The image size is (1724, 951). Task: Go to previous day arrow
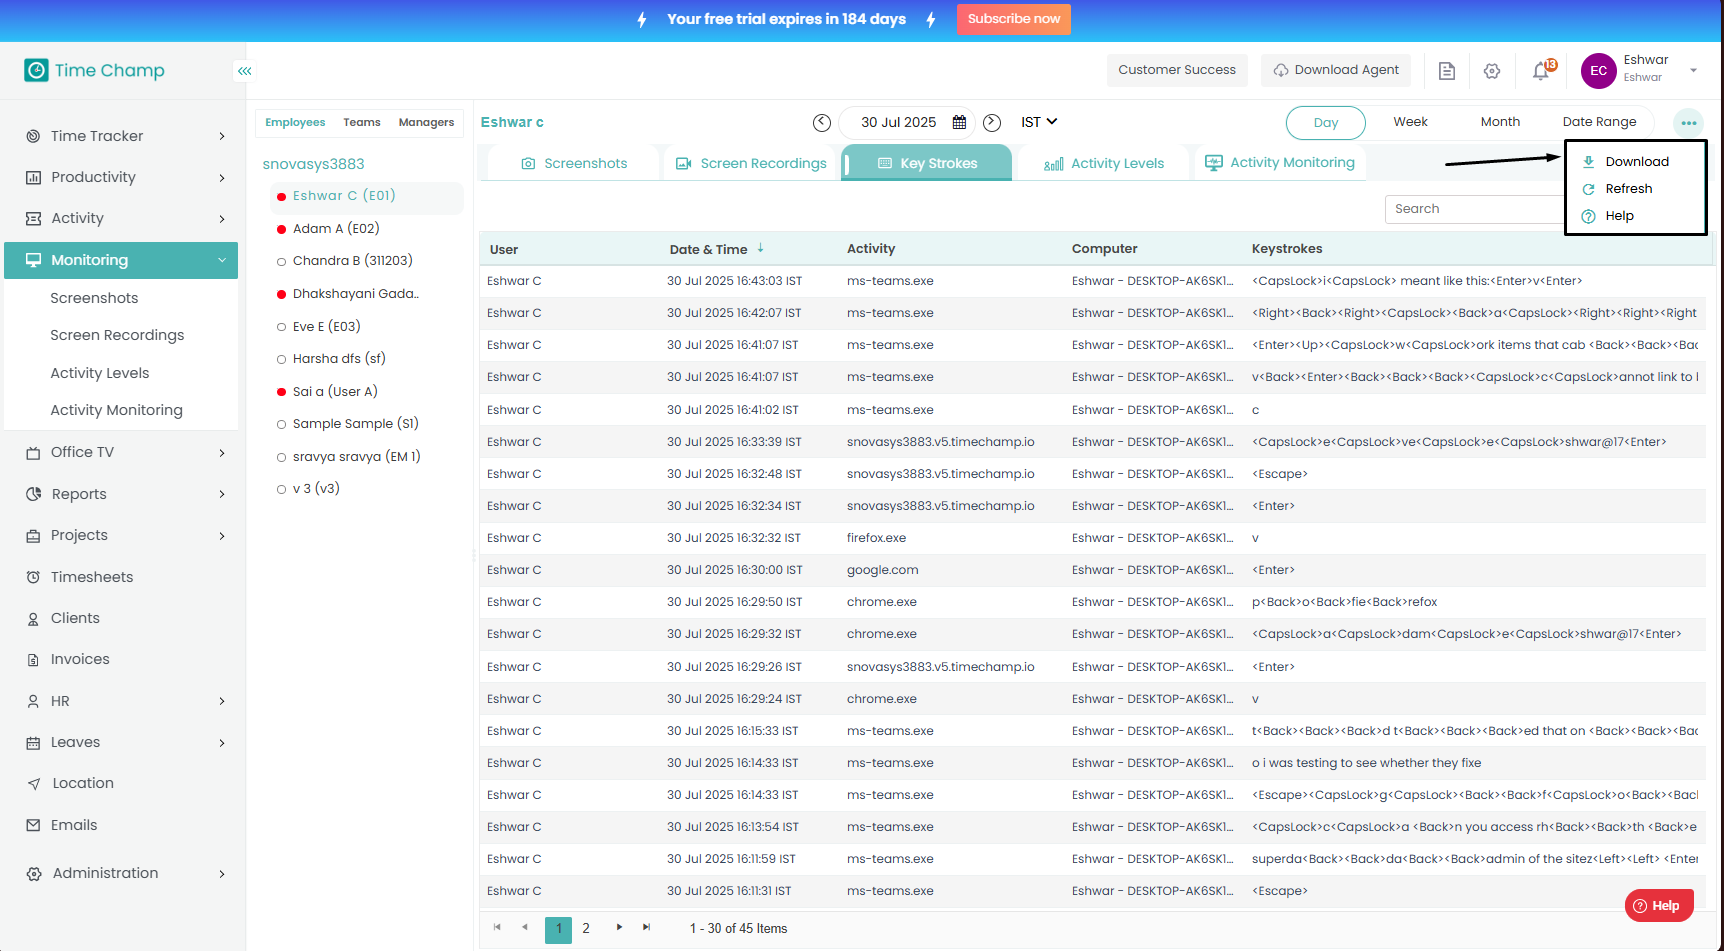pos(822,122)
